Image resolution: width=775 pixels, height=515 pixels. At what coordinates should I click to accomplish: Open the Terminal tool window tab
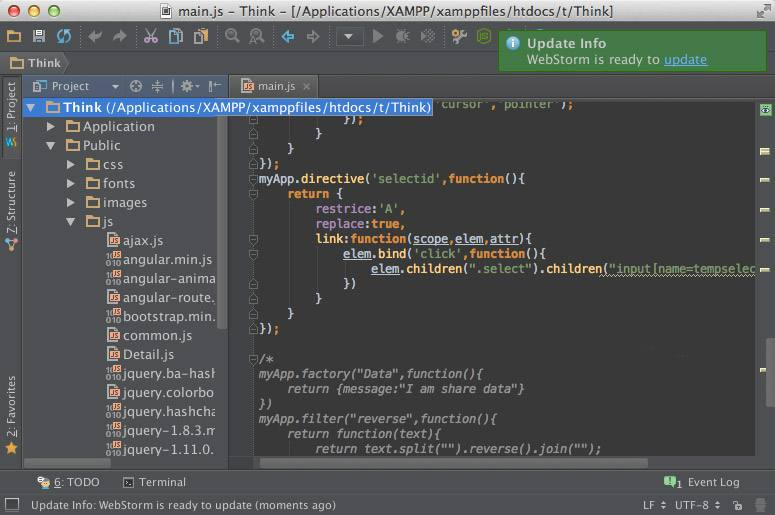coord(153,482)
